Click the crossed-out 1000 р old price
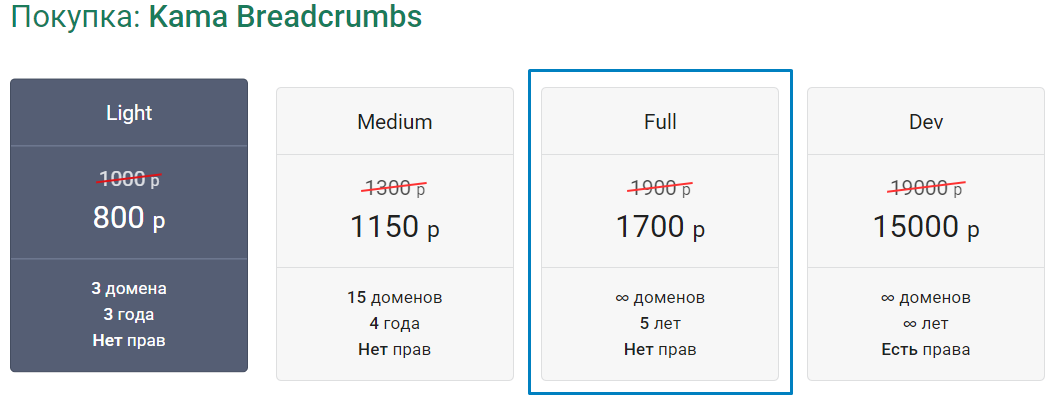Image resolution: width=1061 pixels, height=400 pixels. 129,179
